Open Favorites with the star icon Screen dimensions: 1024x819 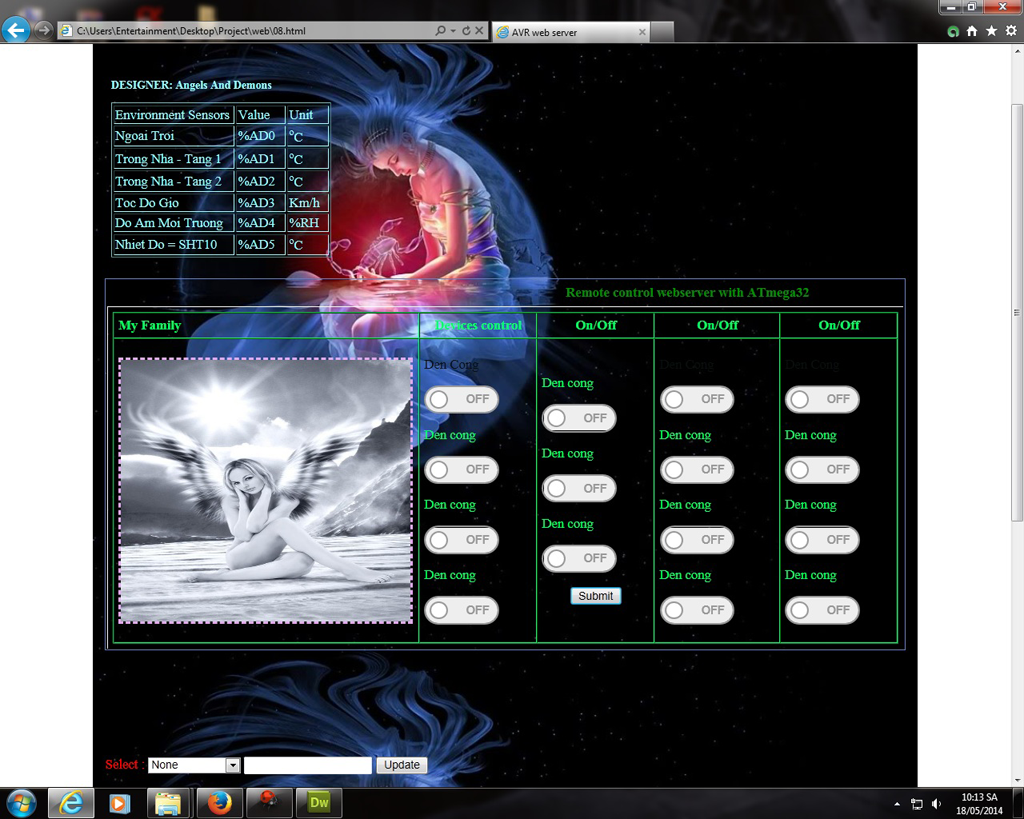coord(991,31)
